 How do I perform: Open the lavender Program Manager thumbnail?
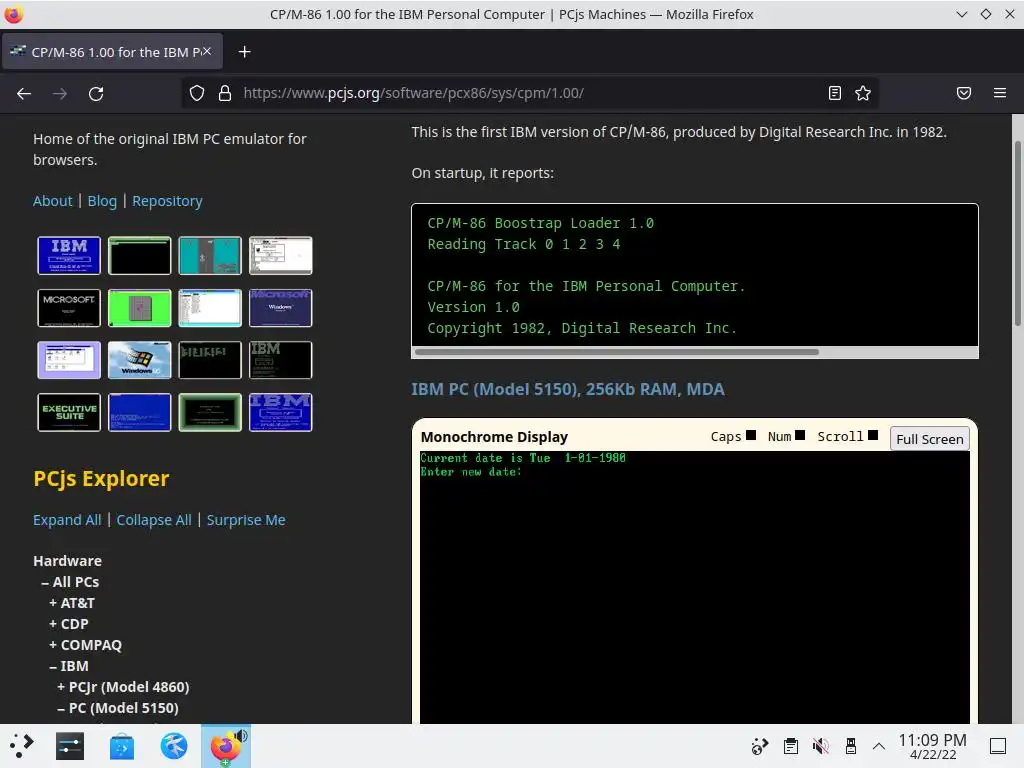point(69,360)
